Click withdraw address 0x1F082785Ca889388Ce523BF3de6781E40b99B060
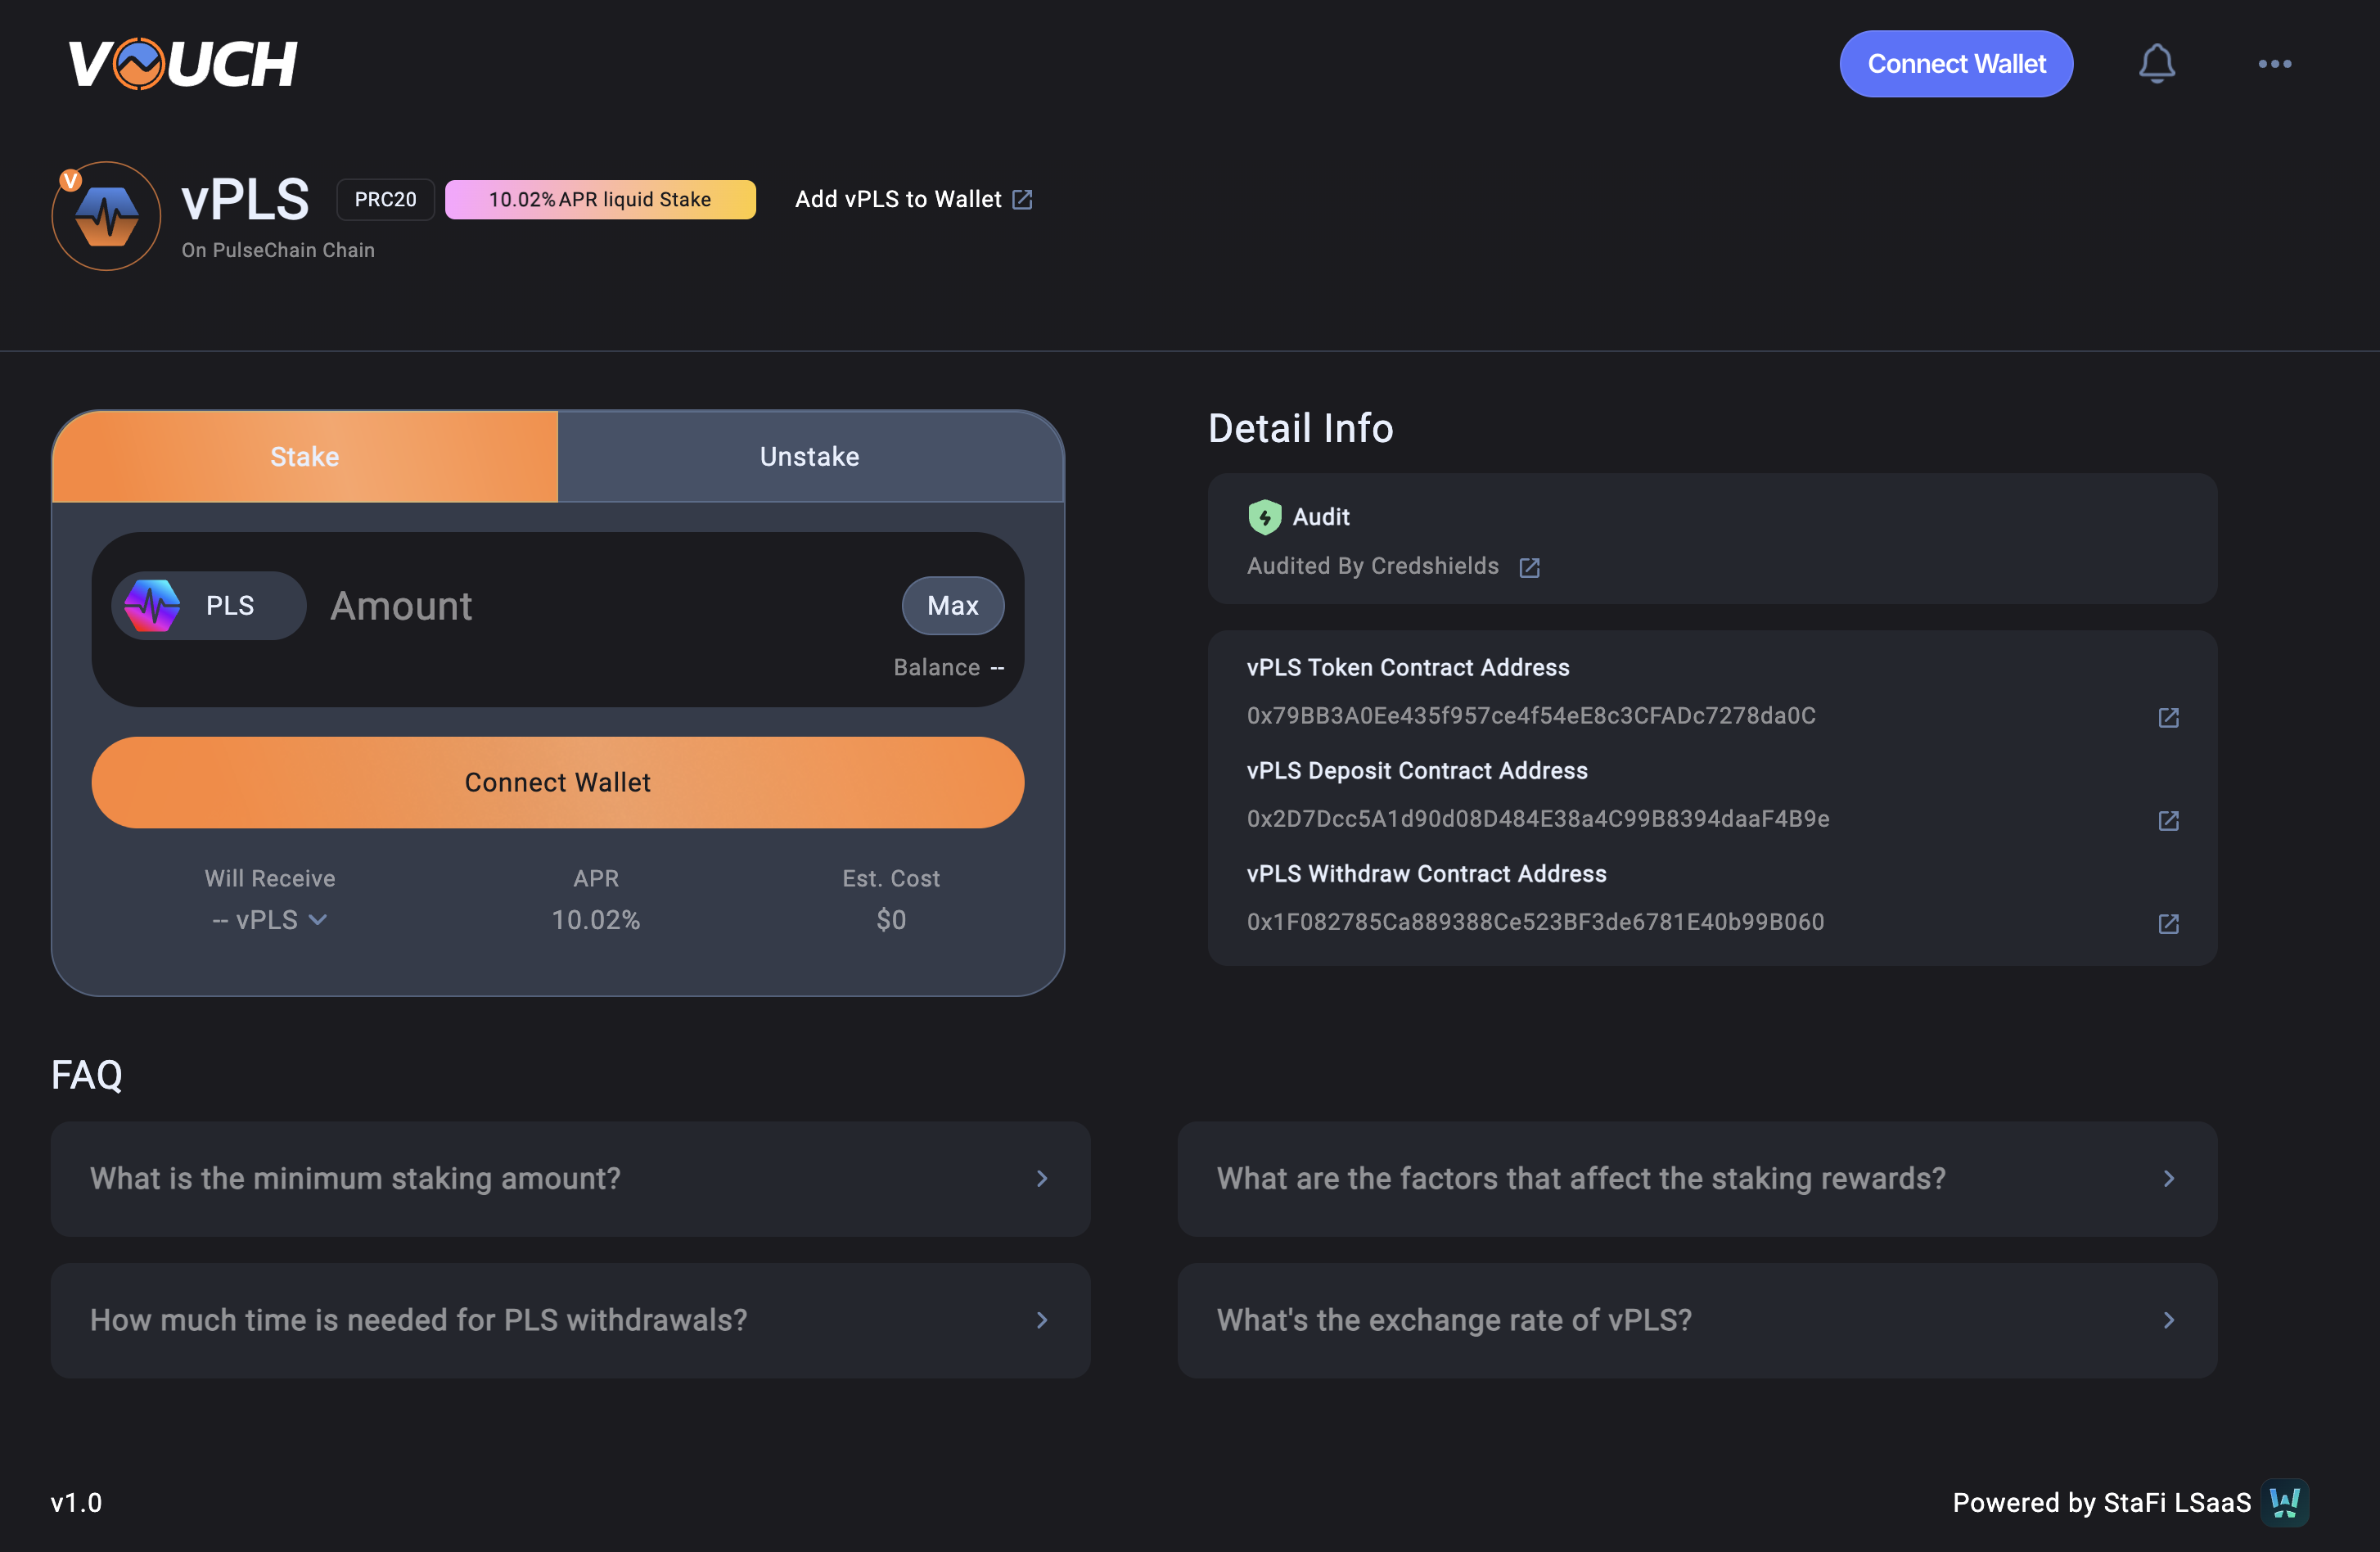The width and height of the screenshot is (2380, 1552). tap(1535, 922)
